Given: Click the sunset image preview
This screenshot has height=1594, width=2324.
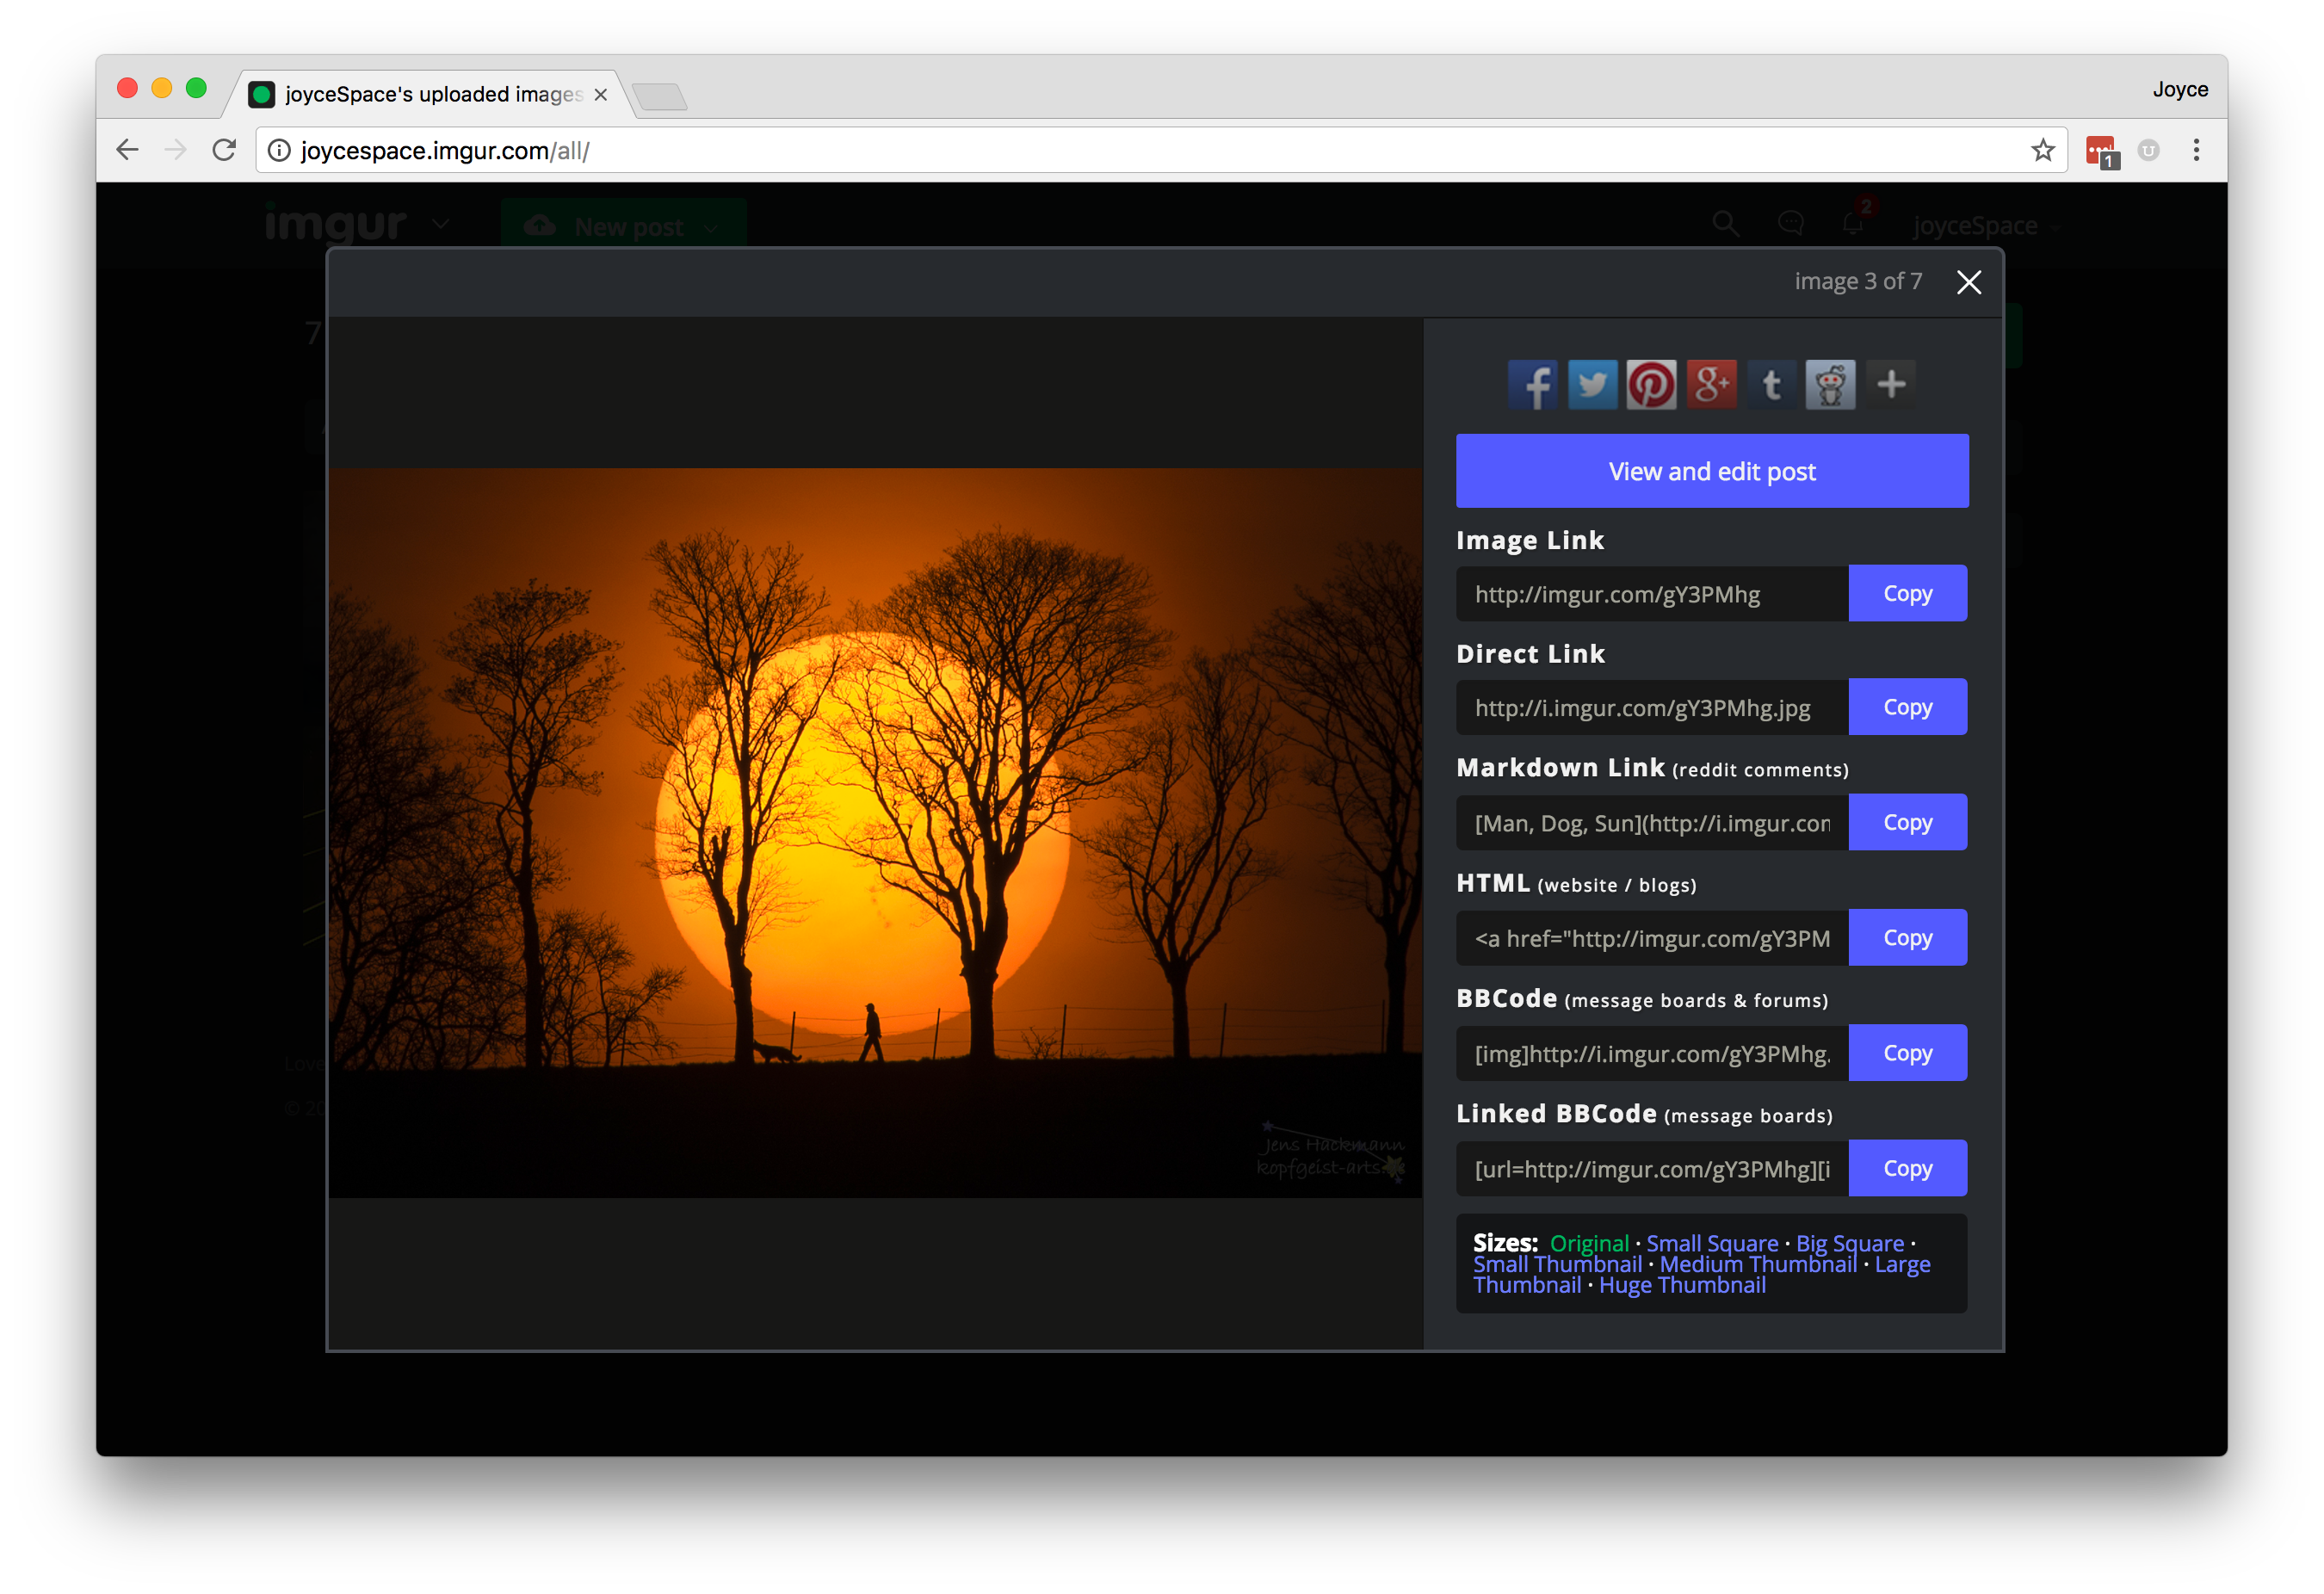Looking at the screenshot, I should point(875,832).
